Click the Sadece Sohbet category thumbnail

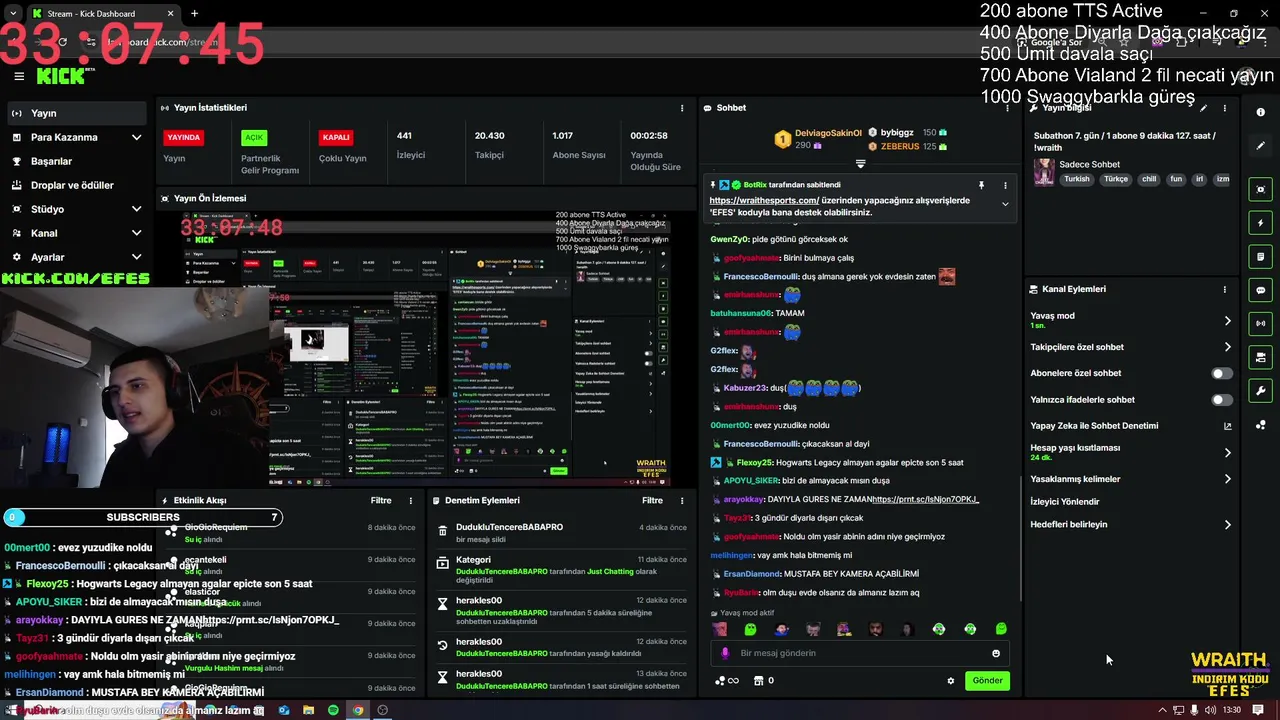tap(1044, 171)
